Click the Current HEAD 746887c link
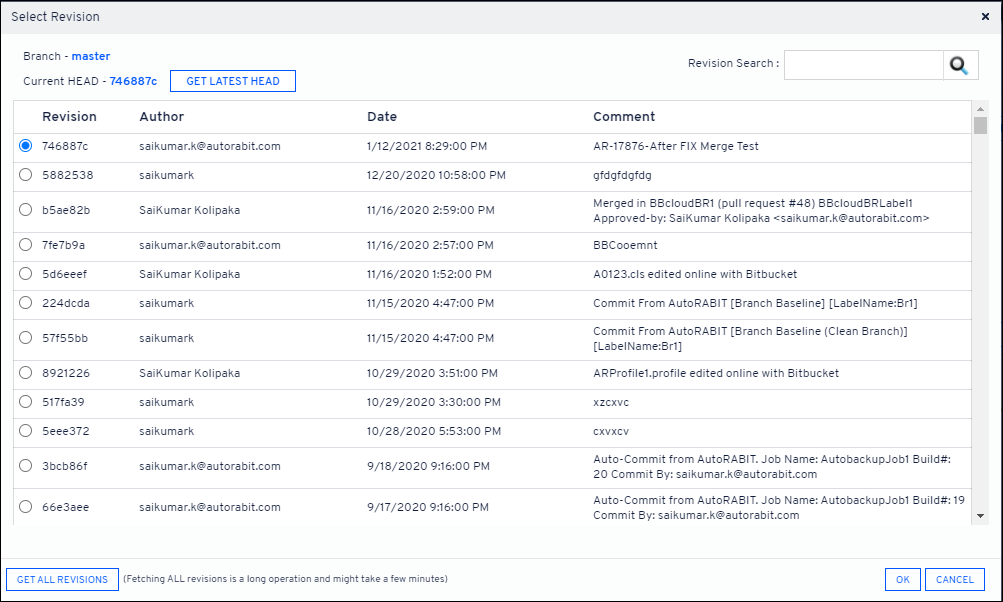Screen dimensions: 1003x602 point(133,81)
